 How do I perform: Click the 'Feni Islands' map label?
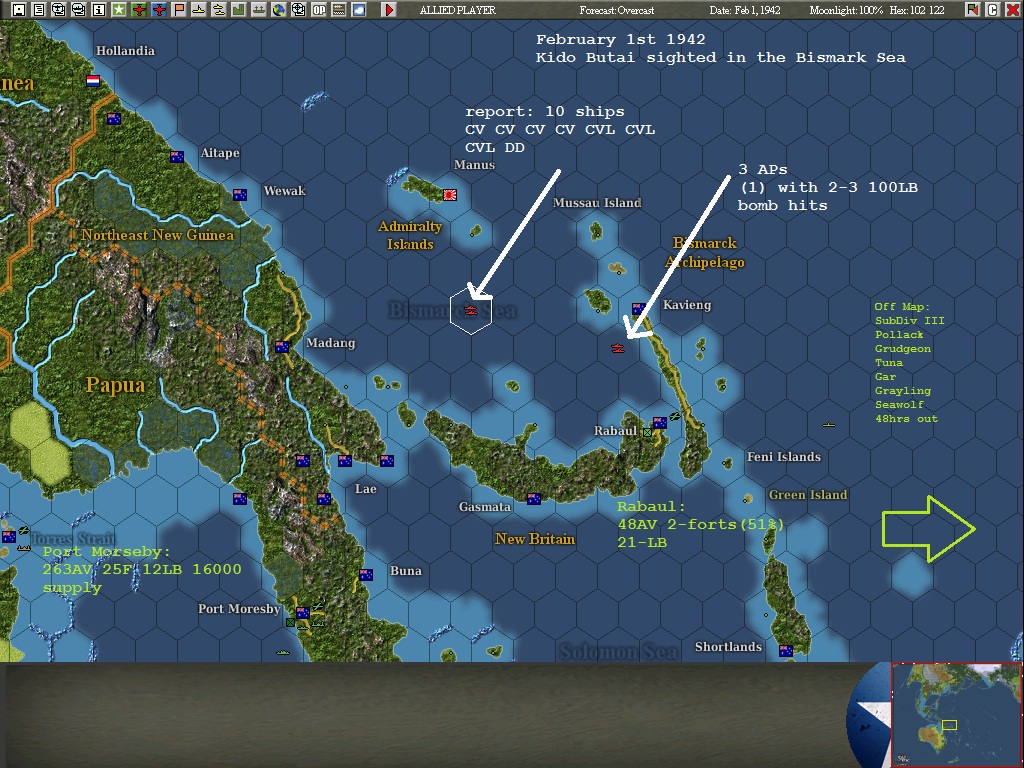[784, 456]
